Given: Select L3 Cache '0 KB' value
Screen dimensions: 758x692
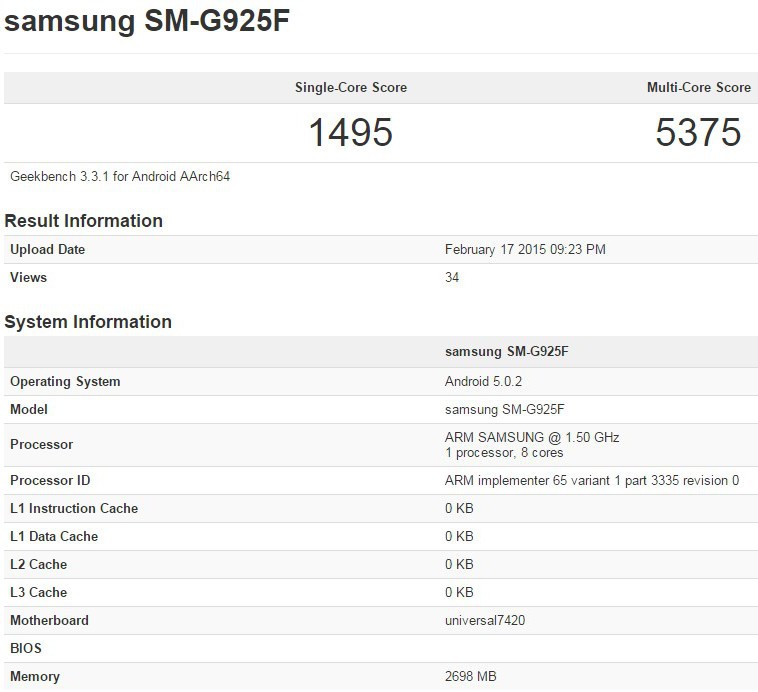Looking at the screenshot, I should (x=459, y=593).
